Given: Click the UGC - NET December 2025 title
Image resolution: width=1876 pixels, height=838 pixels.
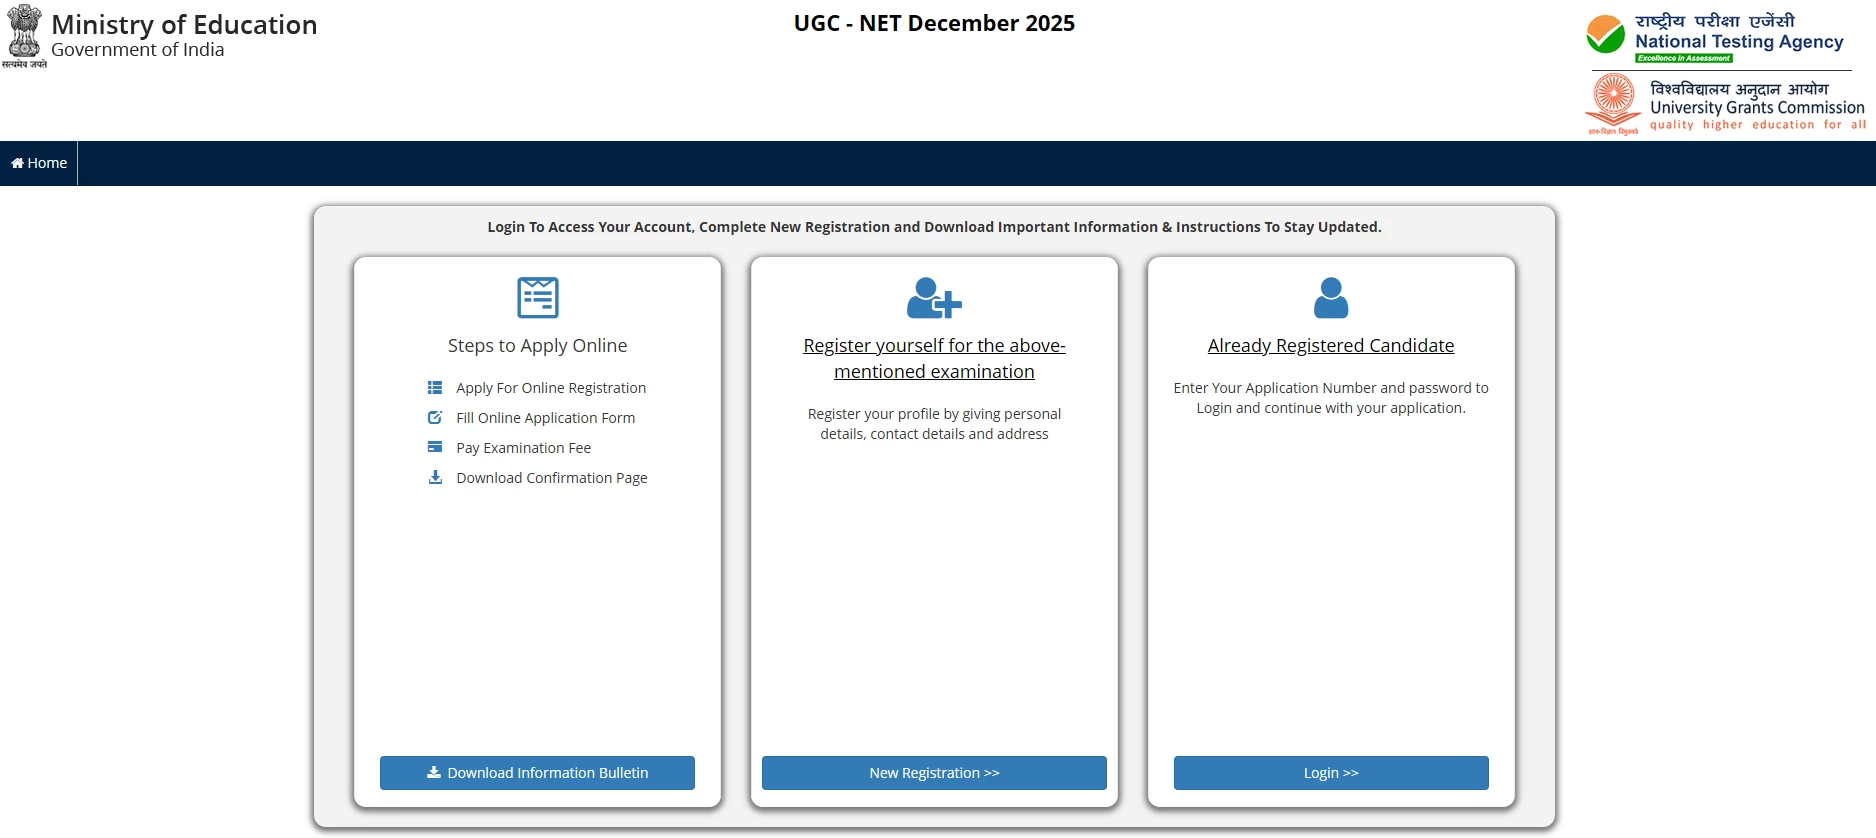Looking at the screenshot, I should [x=934, y=23].
